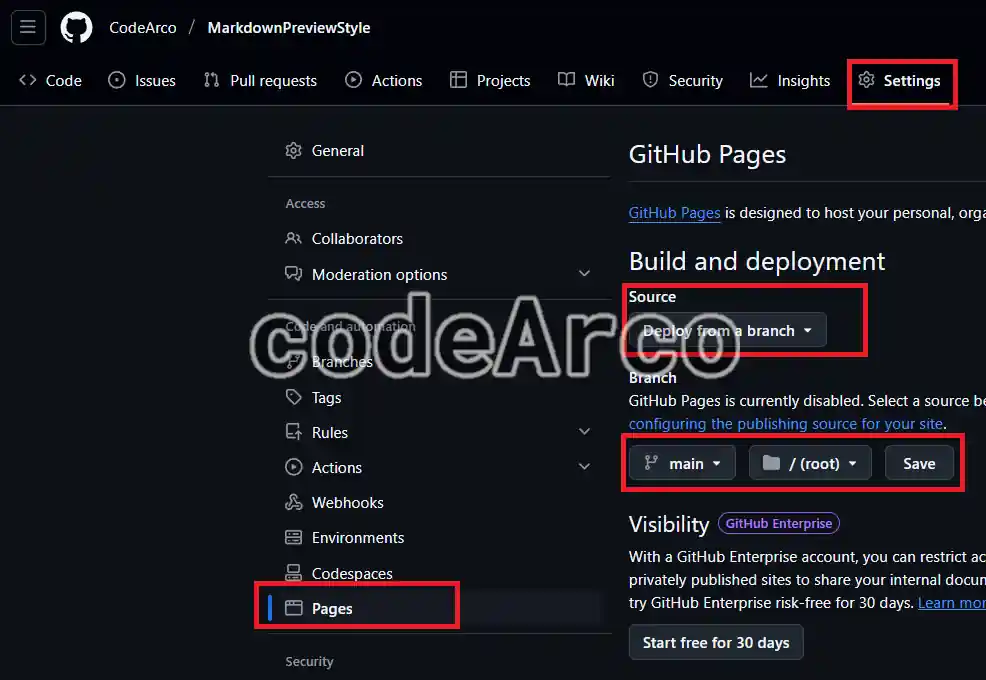Open the Settings tab

899,81
